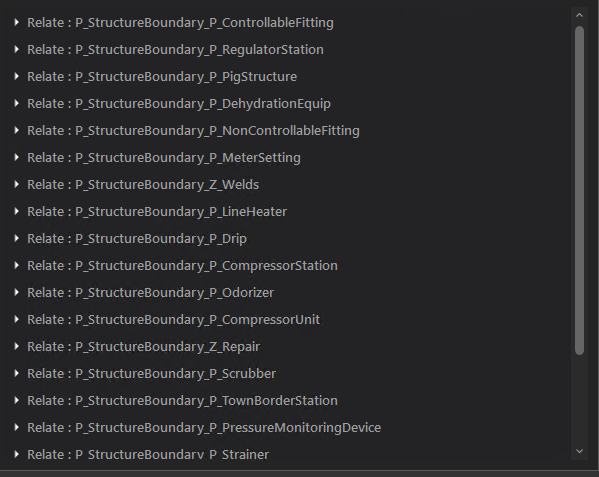The image size is (599, 477).
Task: Expand the P_MeterSetting relate entry
Action: [x=16, y=157]
